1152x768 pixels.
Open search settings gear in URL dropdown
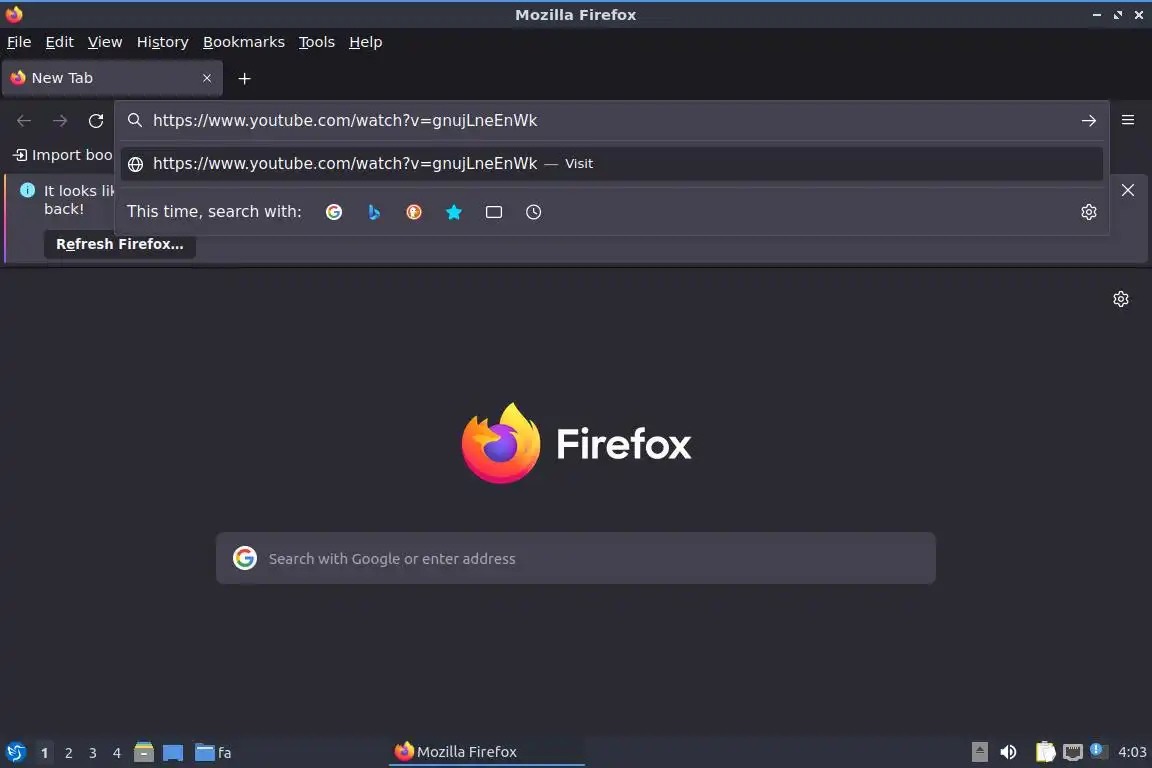(x=1089, y=212)
